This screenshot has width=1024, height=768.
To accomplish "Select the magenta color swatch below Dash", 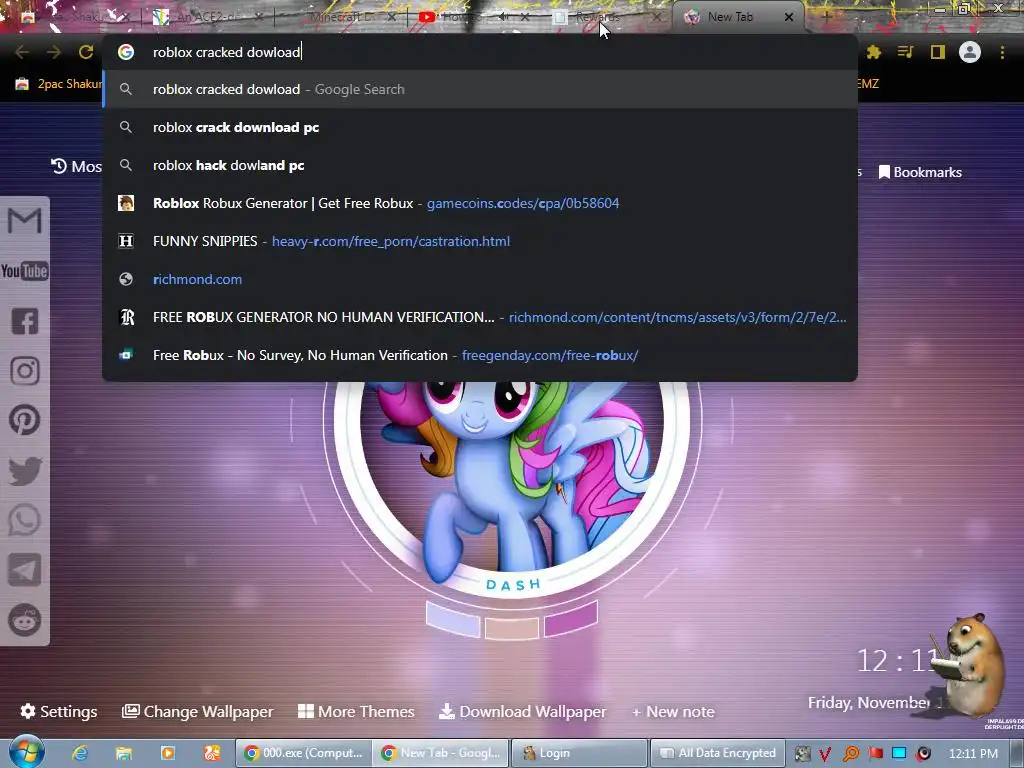I will point(571,618).
